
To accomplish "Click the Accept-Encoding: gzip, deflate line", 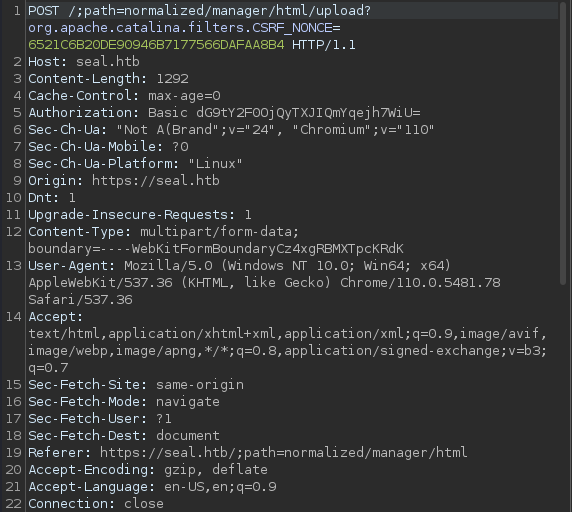I will (x=148, y=469).
